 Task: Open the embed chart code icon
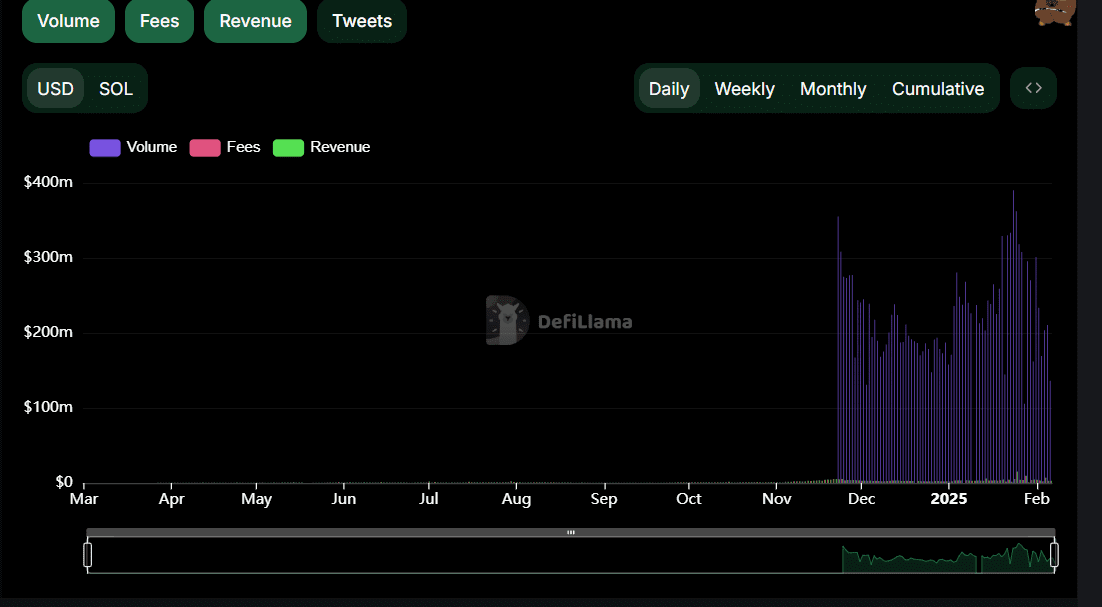[x=1033, y=88]
